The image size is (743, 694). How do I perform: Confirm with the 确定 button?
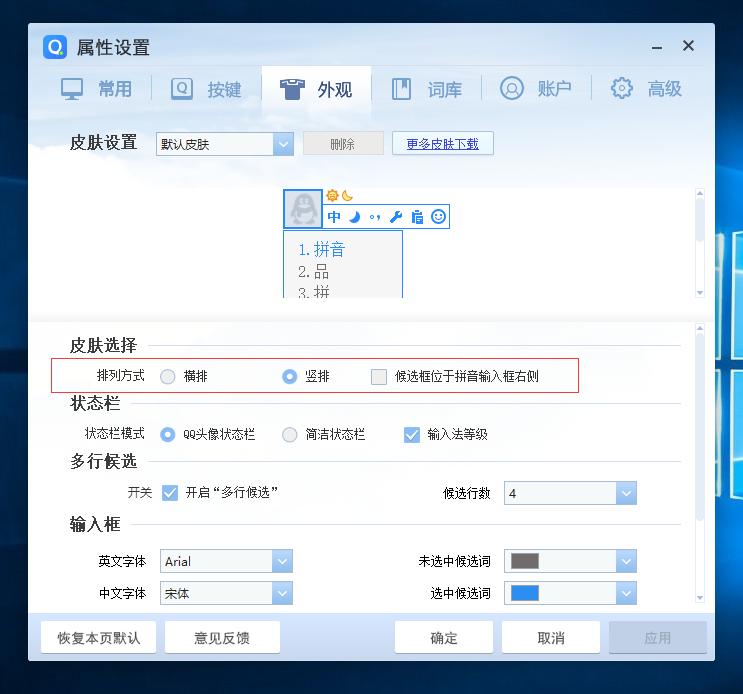(444, 638)
